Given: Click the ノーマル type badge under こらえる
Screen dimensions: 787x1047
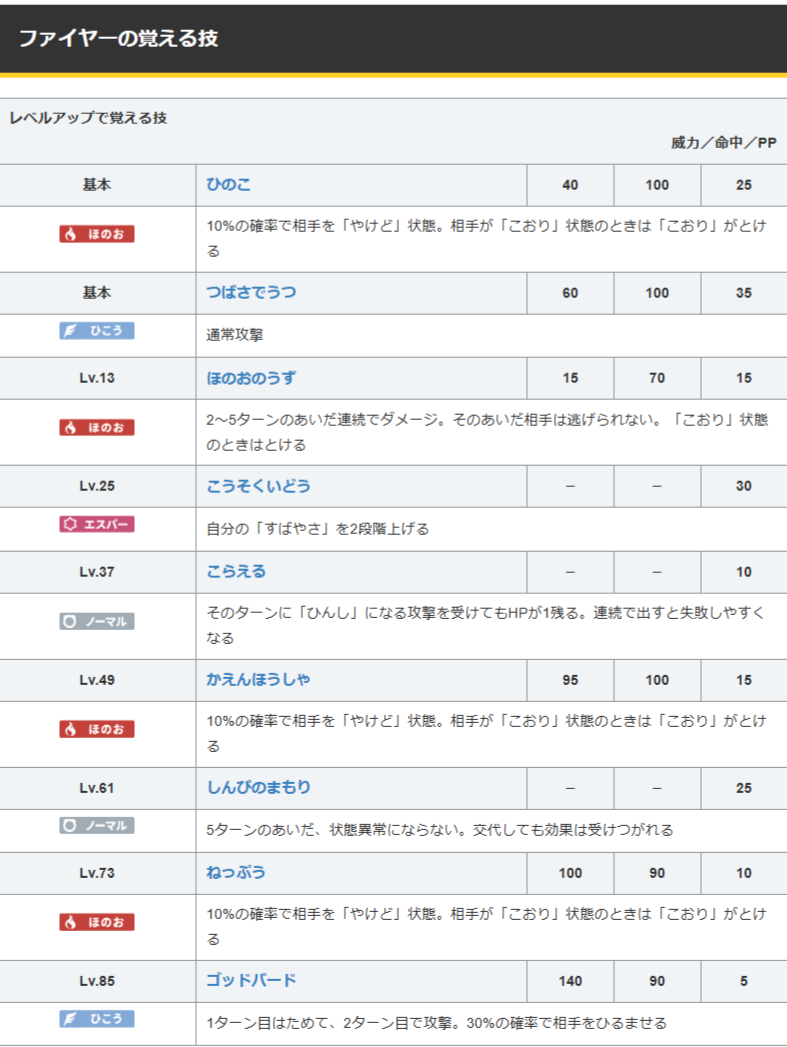Looking at the screenshot, I should click(x=96, y=621).
